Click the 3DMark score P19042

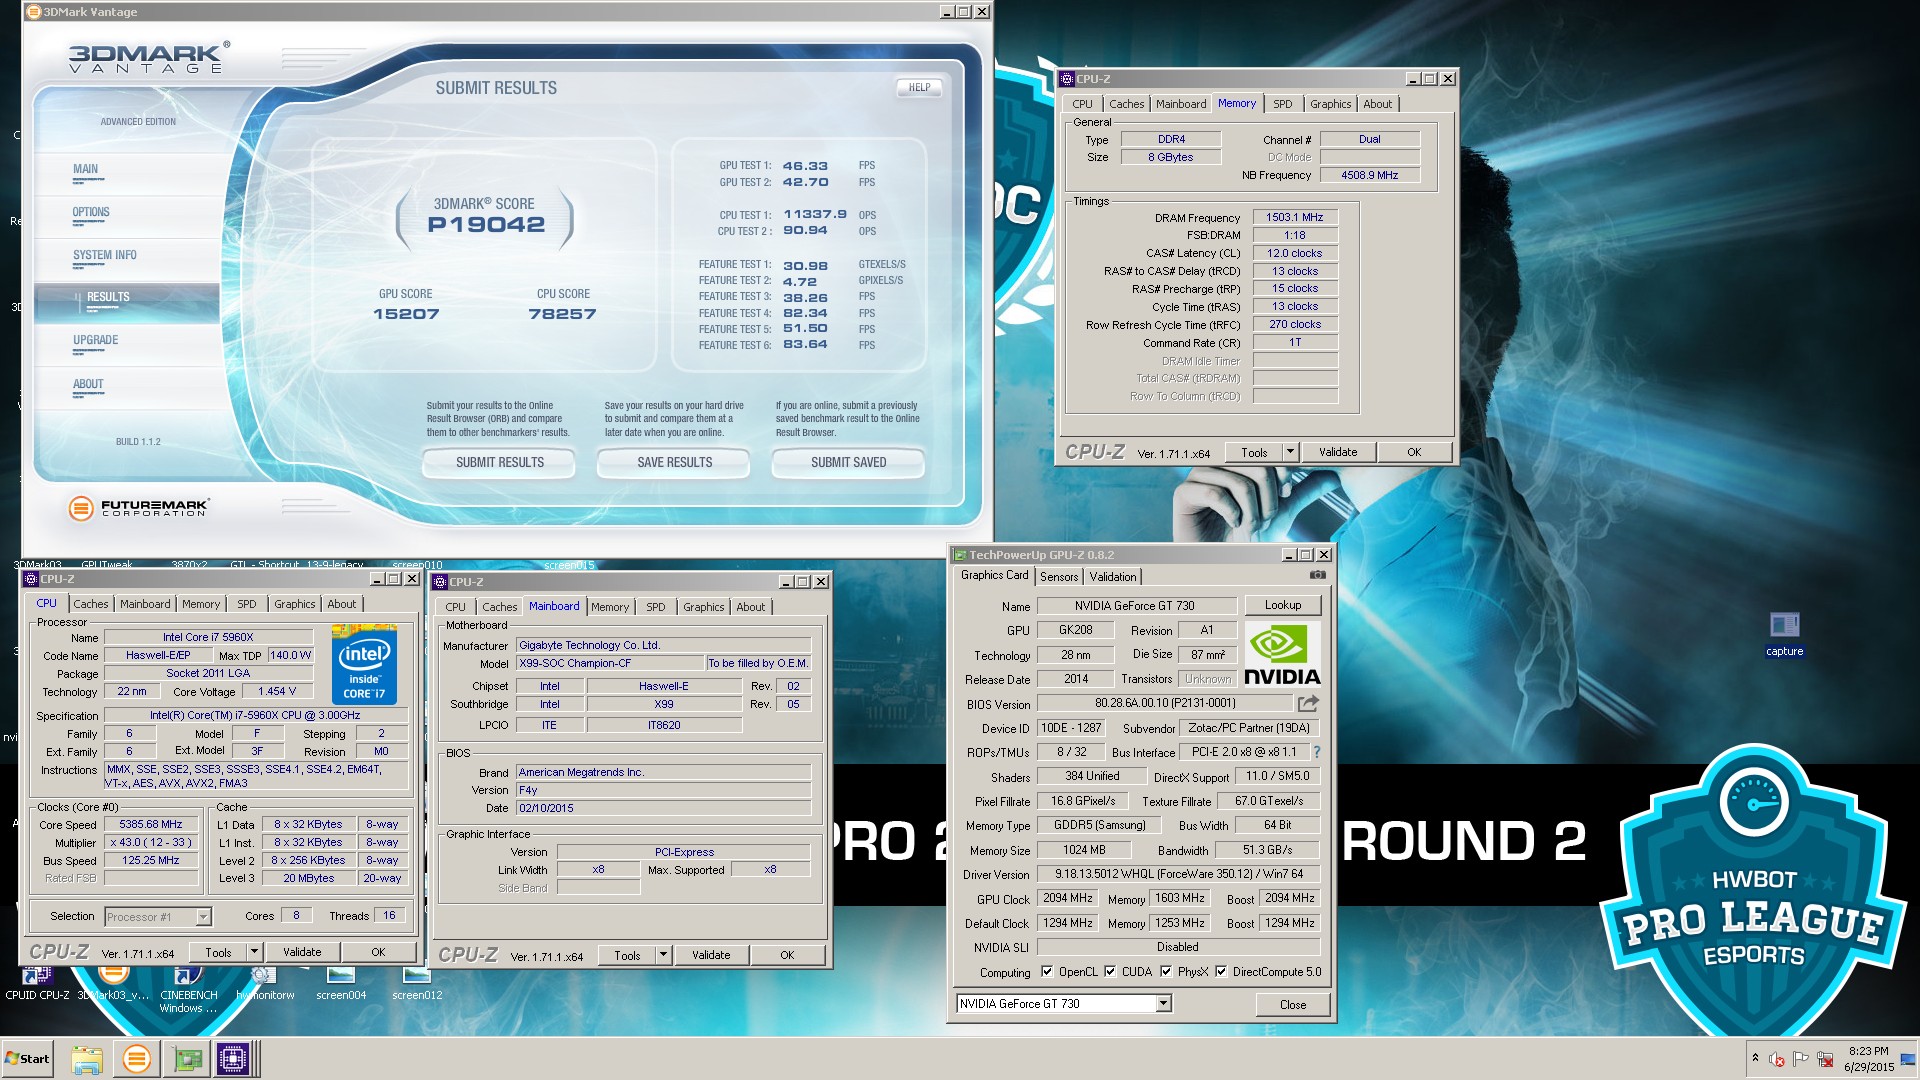486,225
